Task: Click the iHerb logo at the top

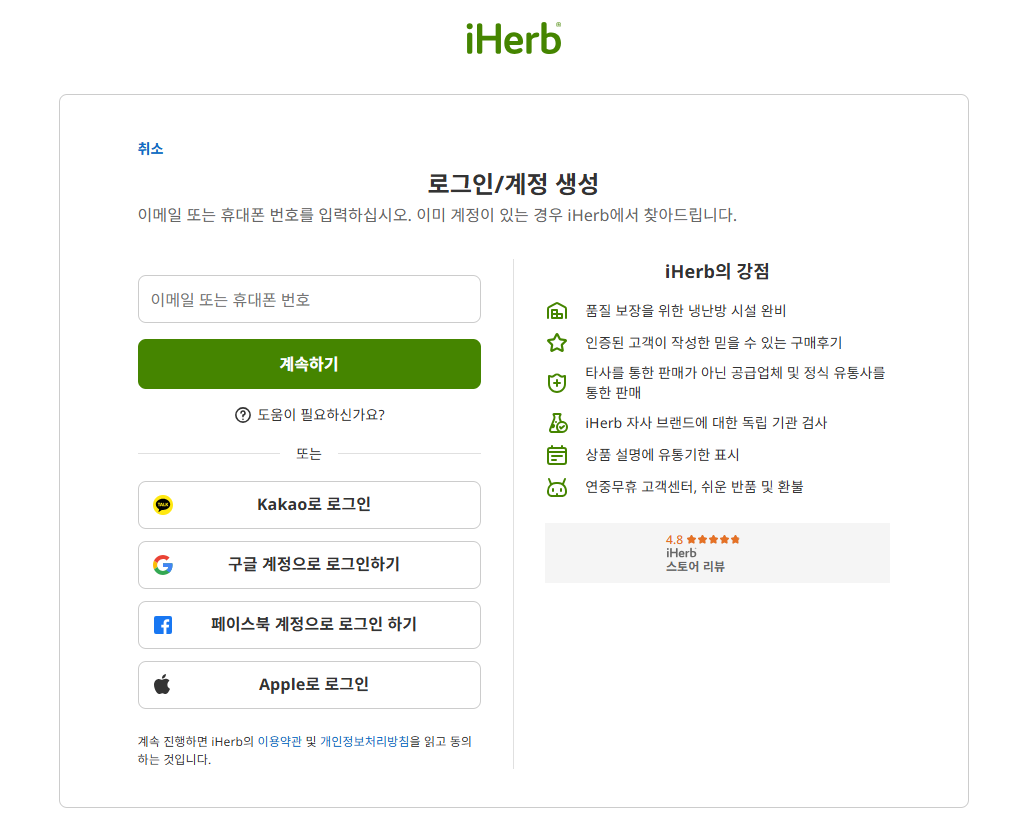Action: click(511, 36)
